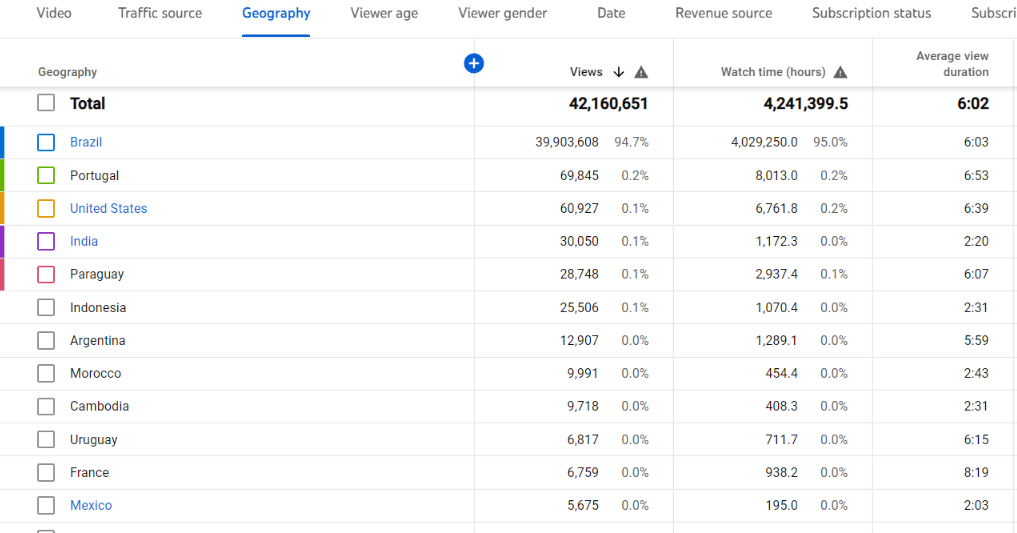
Task: Open the Viewer age tab
Action: 384,13
